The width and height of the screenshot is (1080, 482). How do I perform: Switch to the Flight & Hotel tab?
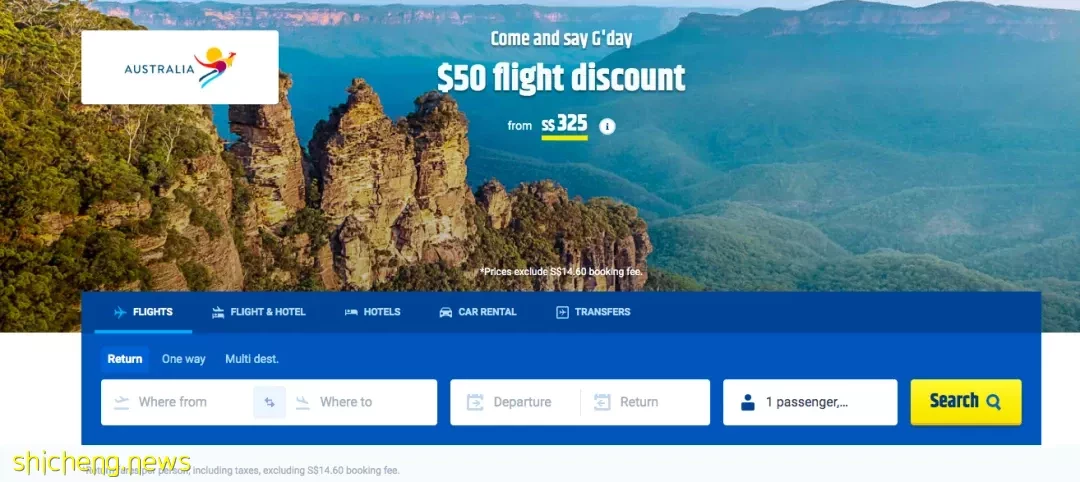(259, 312)
